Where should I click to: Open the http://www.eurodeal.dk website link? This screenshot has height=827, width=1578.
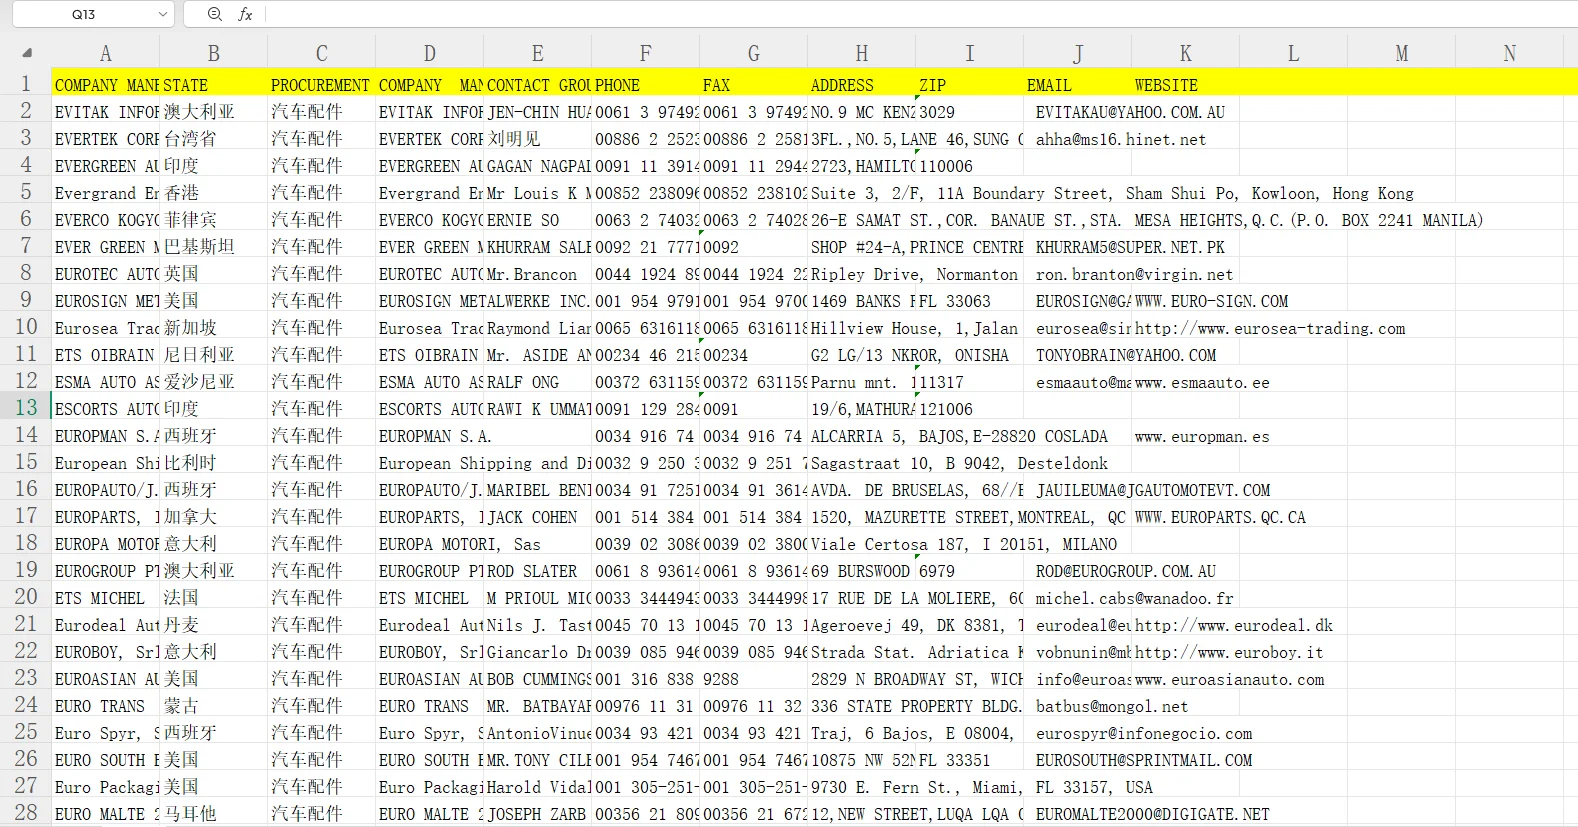click(x=1234, y=625)
